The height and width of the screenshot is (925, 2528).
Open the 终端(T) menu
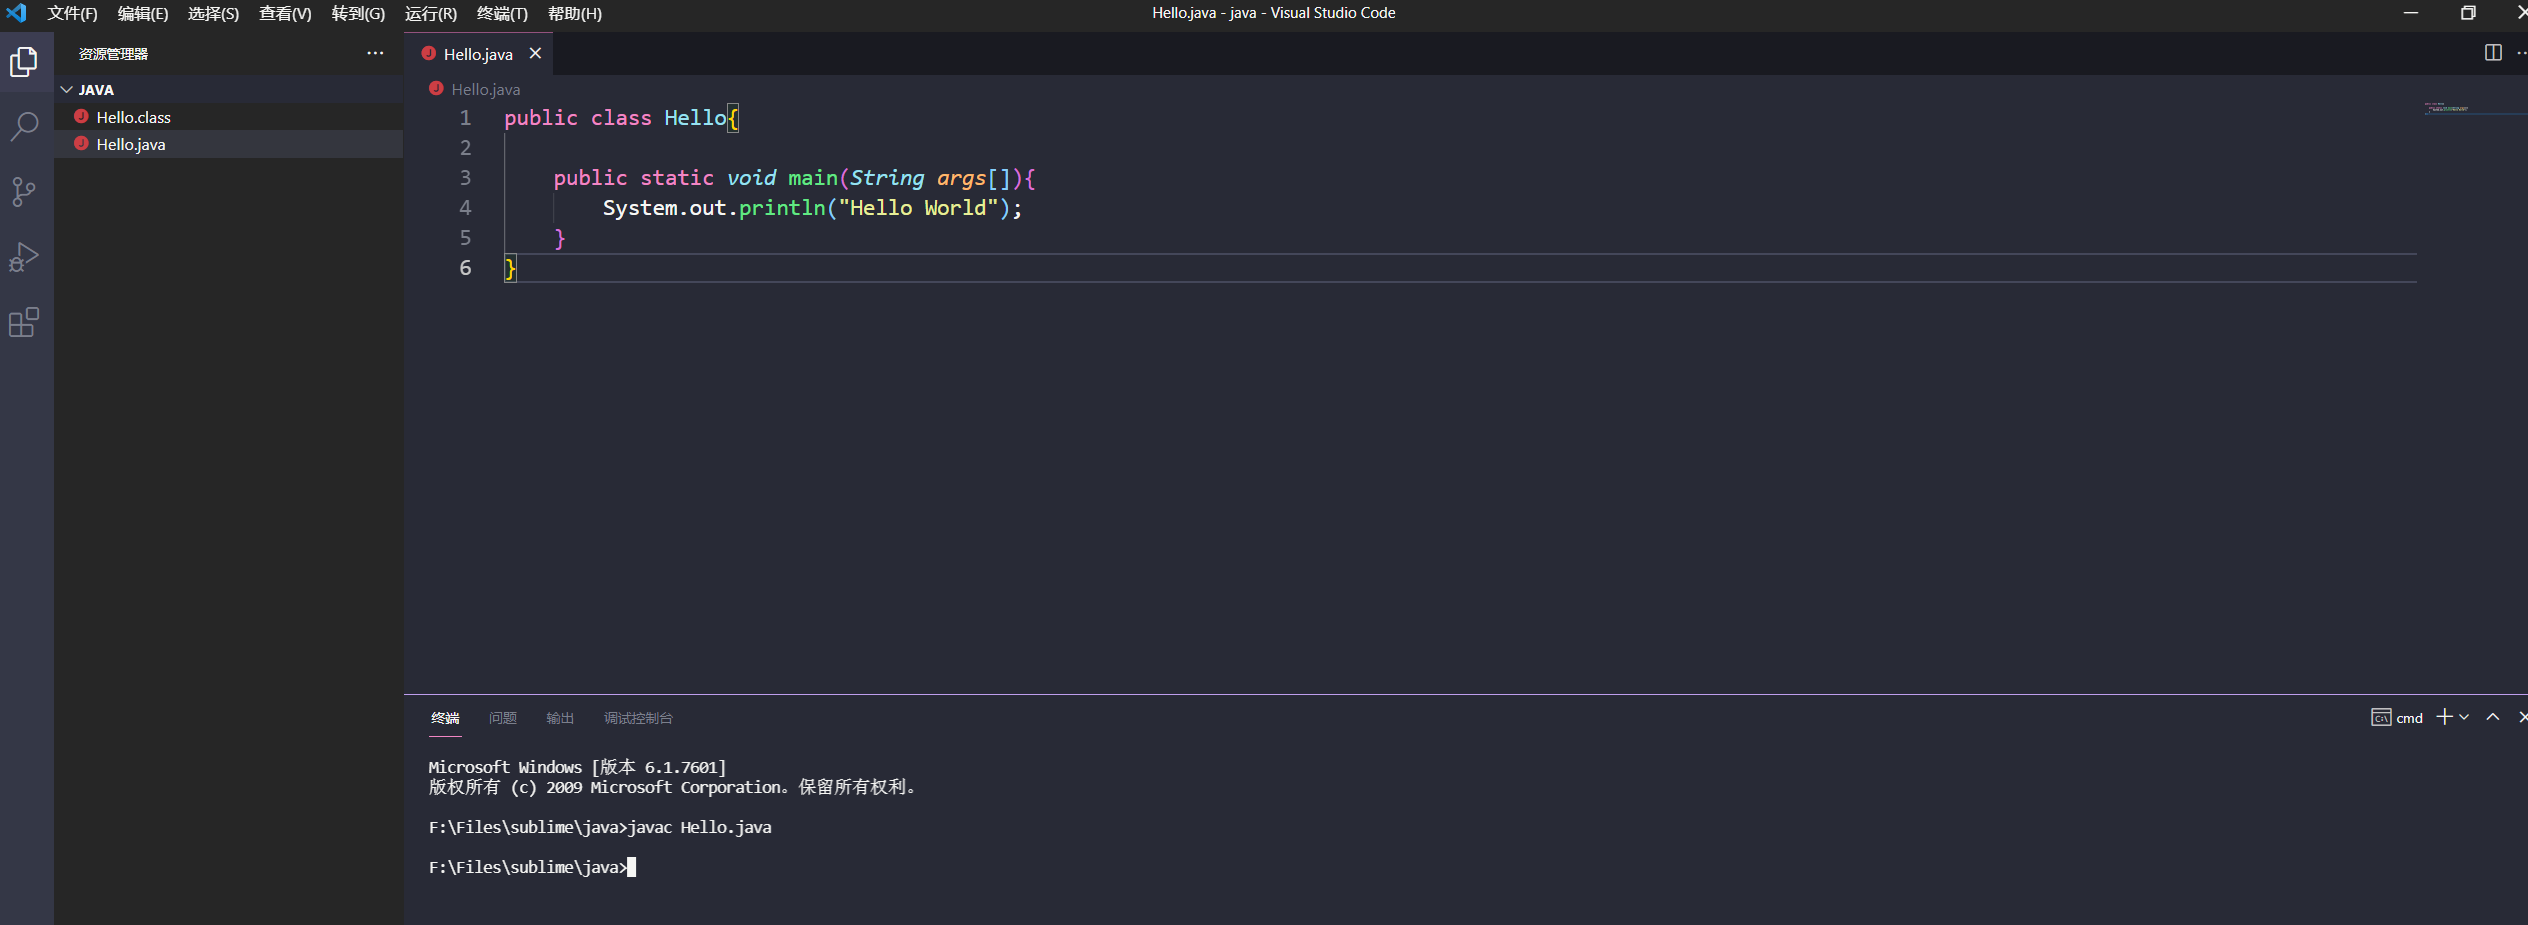tap(502, 13)
